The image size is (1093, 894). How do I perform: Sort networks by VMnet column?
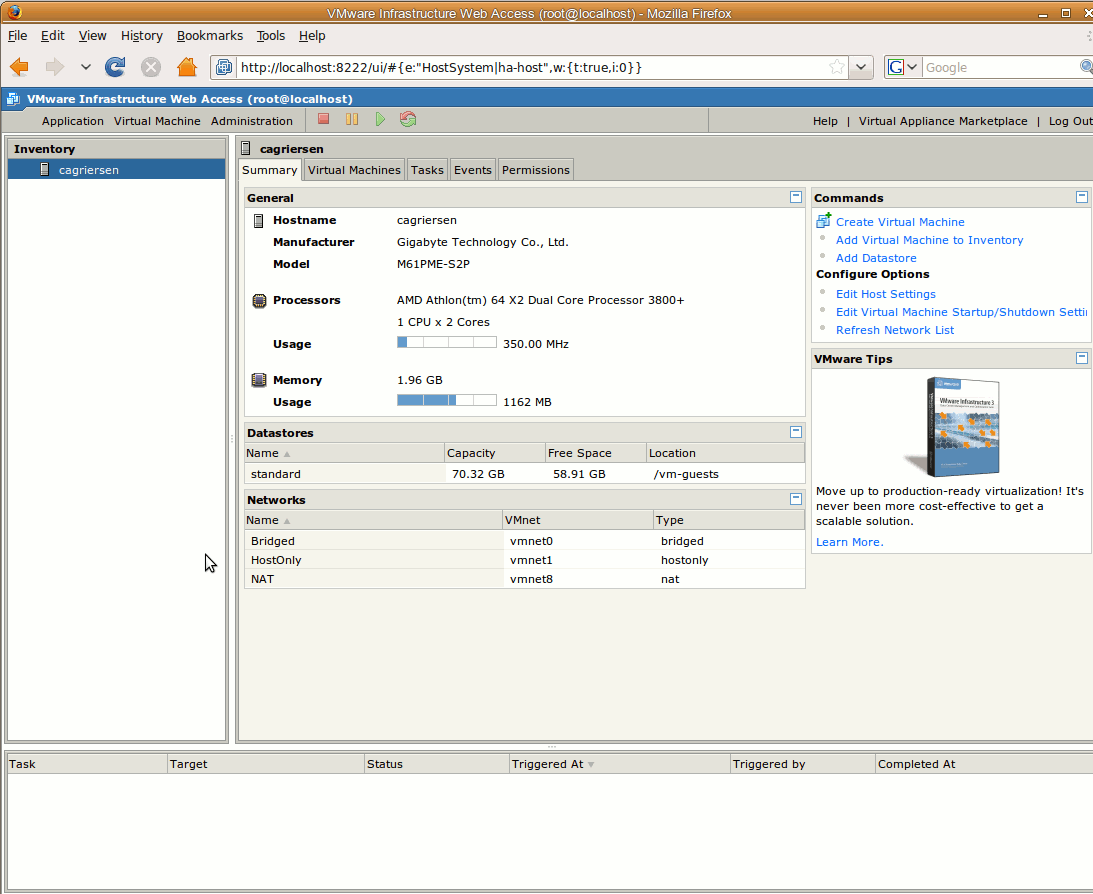coord(577,520)
